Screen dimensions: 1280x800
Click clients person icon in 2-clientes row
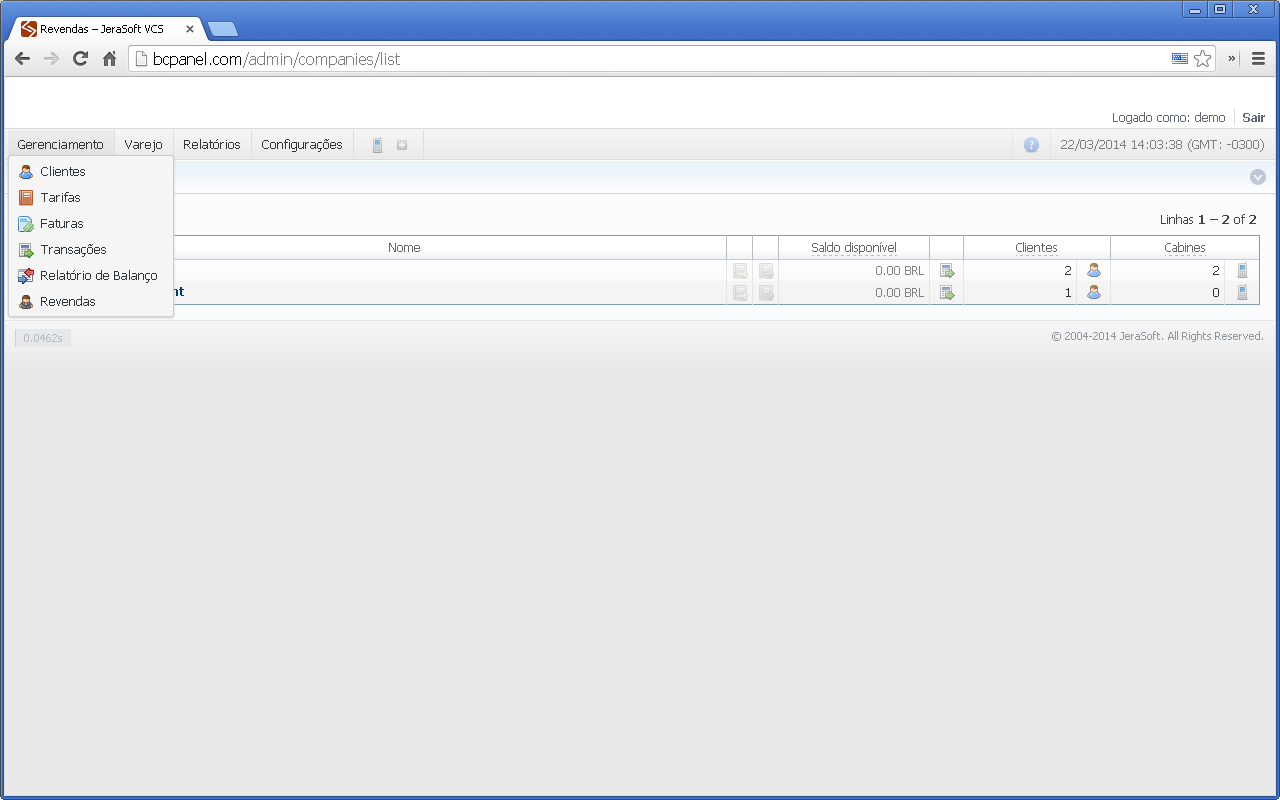pyautogui.click(x=1094, y=270)
